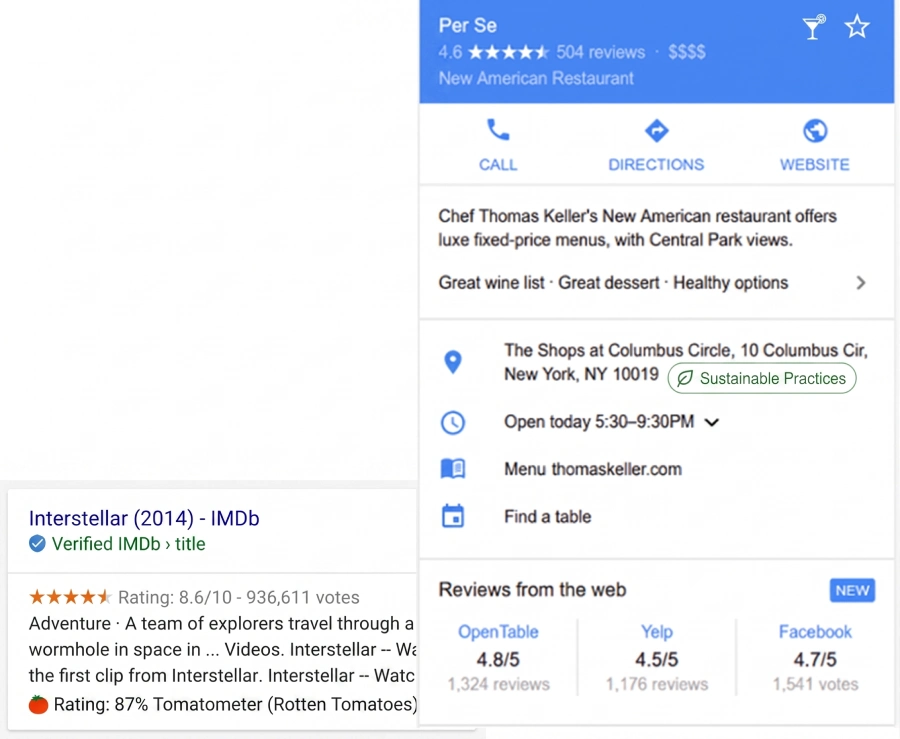Click the "Reviews from the web" heading
The width and height of the screenshot is (900, 739).
(532, 590)
